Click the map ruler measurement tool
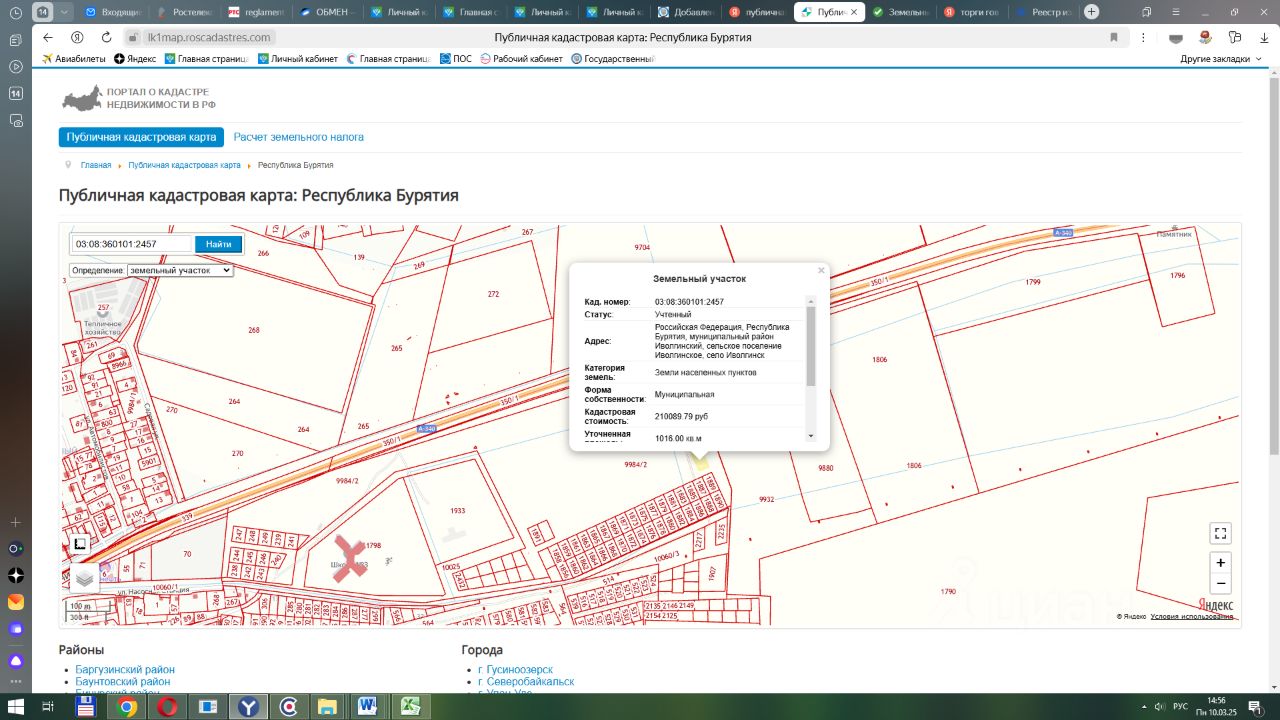 [80, 545]
